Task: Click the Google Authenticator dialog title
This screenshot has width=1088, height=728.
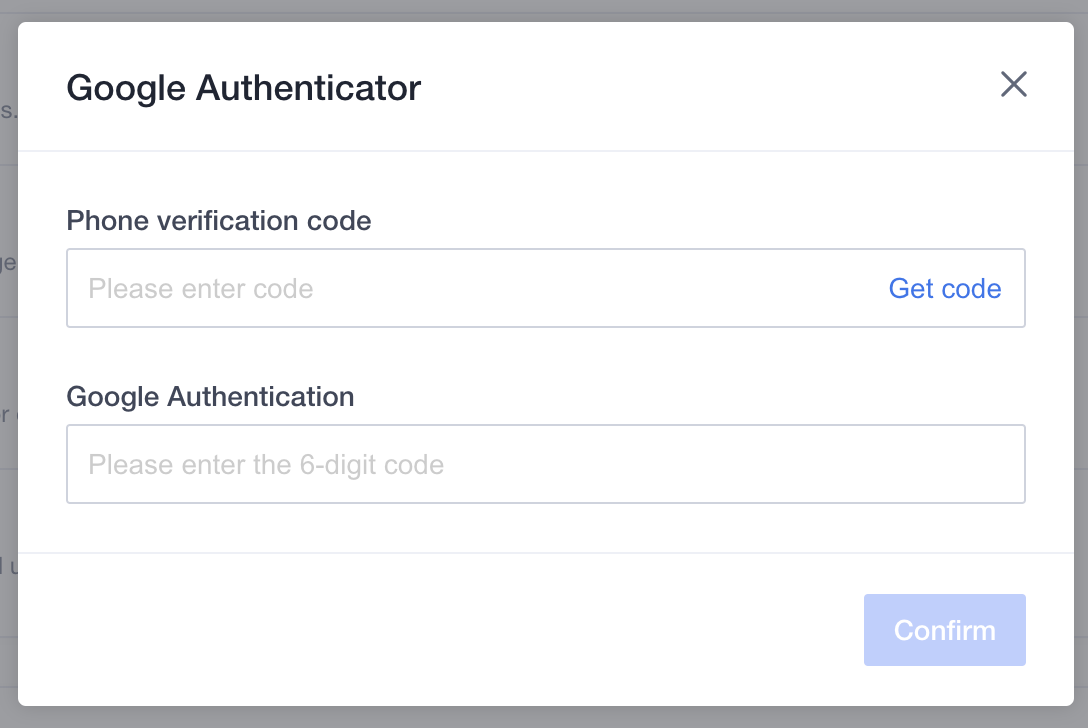Action: pyautogui.click(x=243, y=88)
